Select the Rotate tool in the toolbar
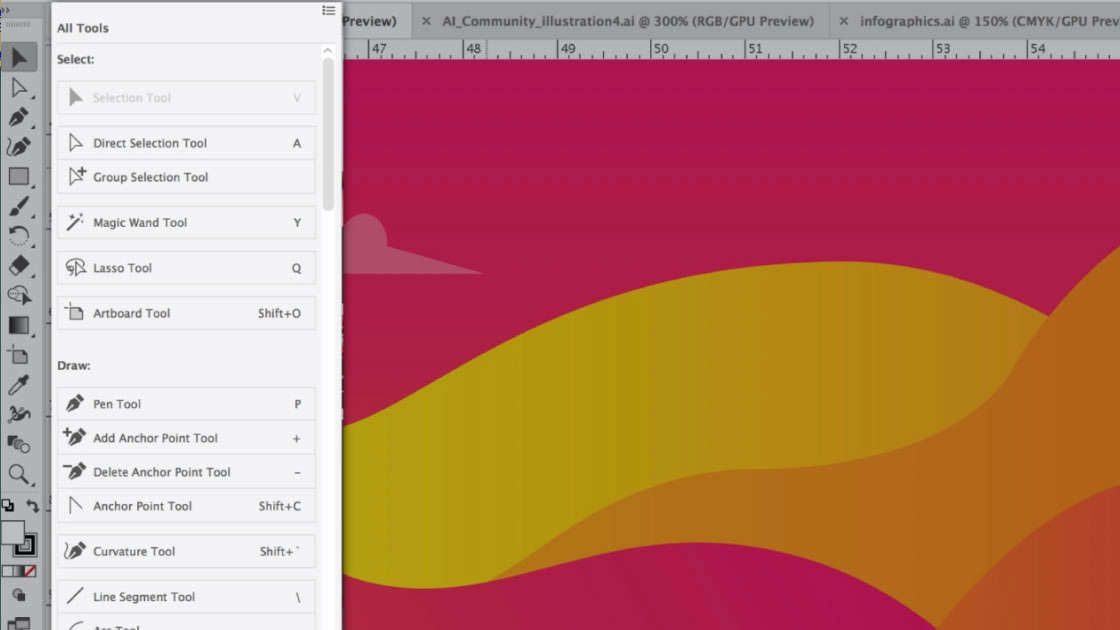1120x630 pixels. tap(19, 236)
